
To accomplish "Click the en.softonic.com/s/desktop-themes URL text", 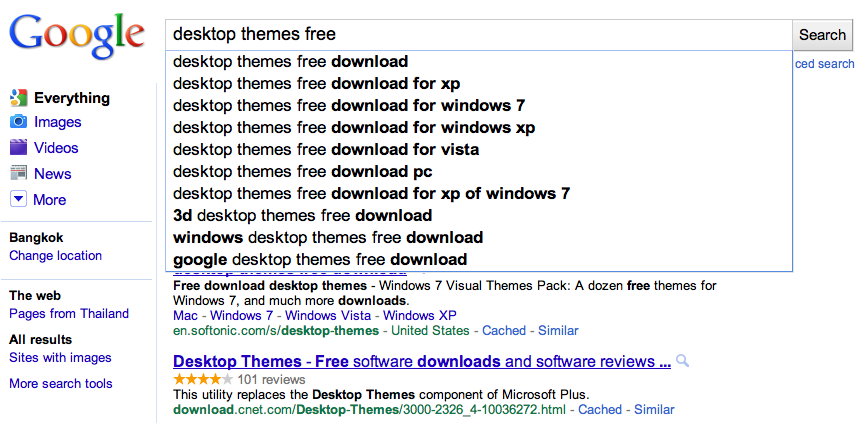I will click(x=276, y=331).
